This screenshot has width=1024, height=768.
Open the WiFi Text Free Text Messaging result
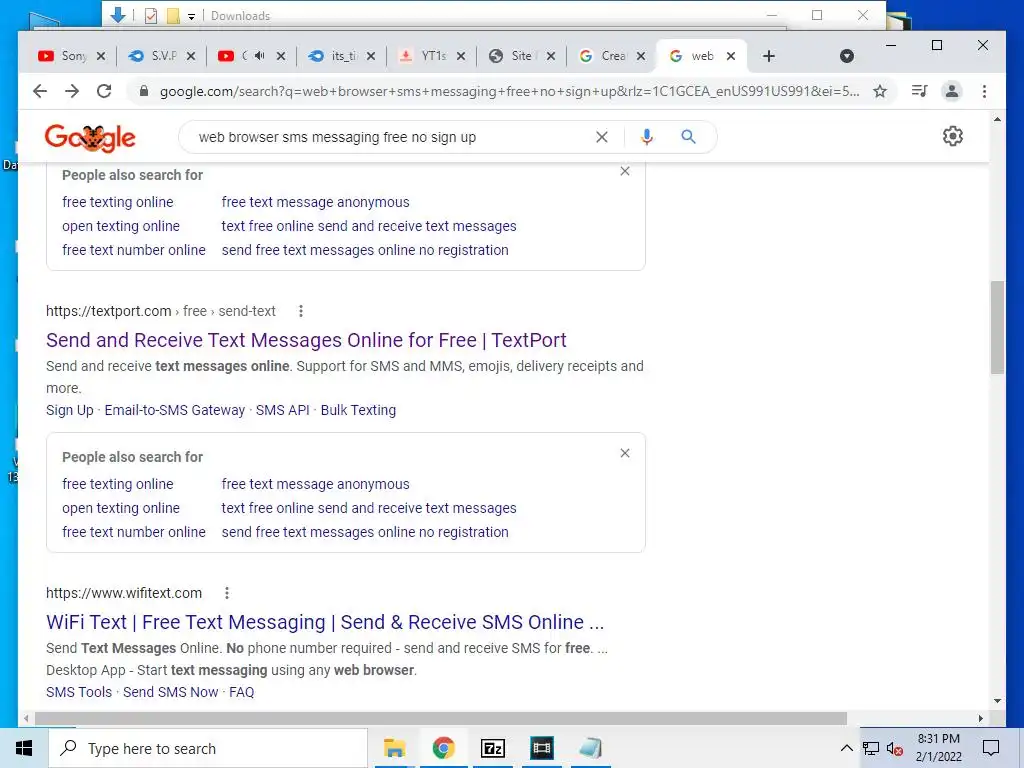click(x=325, y=622)
